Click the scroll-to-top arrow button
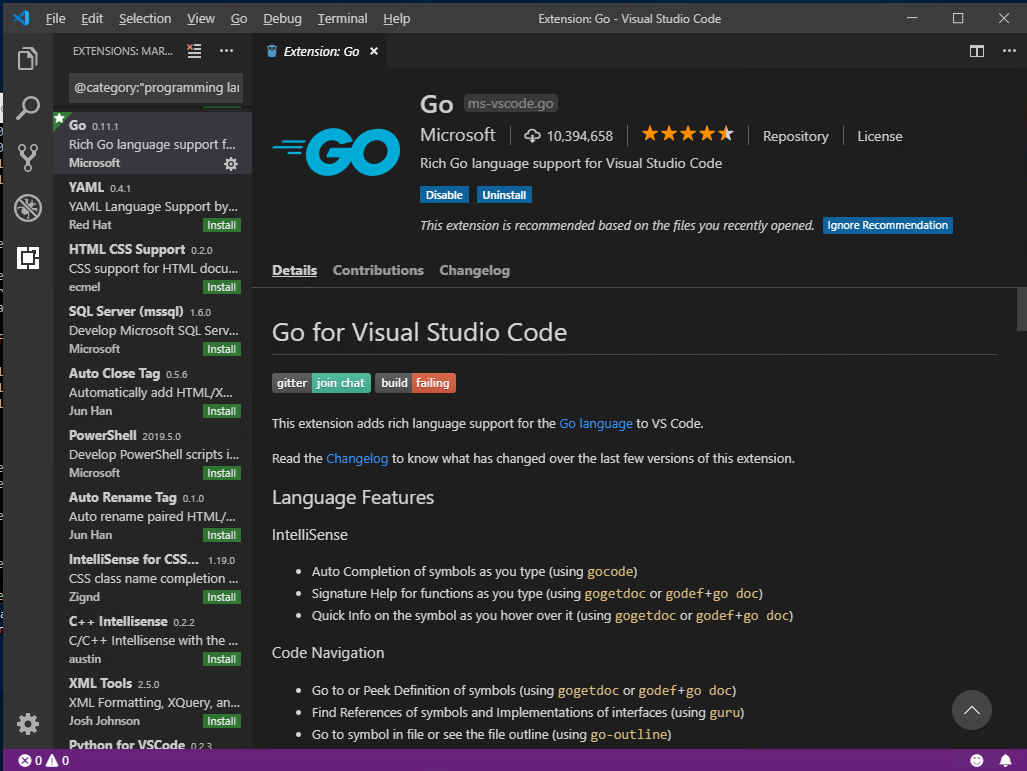 tap(971, 710)
